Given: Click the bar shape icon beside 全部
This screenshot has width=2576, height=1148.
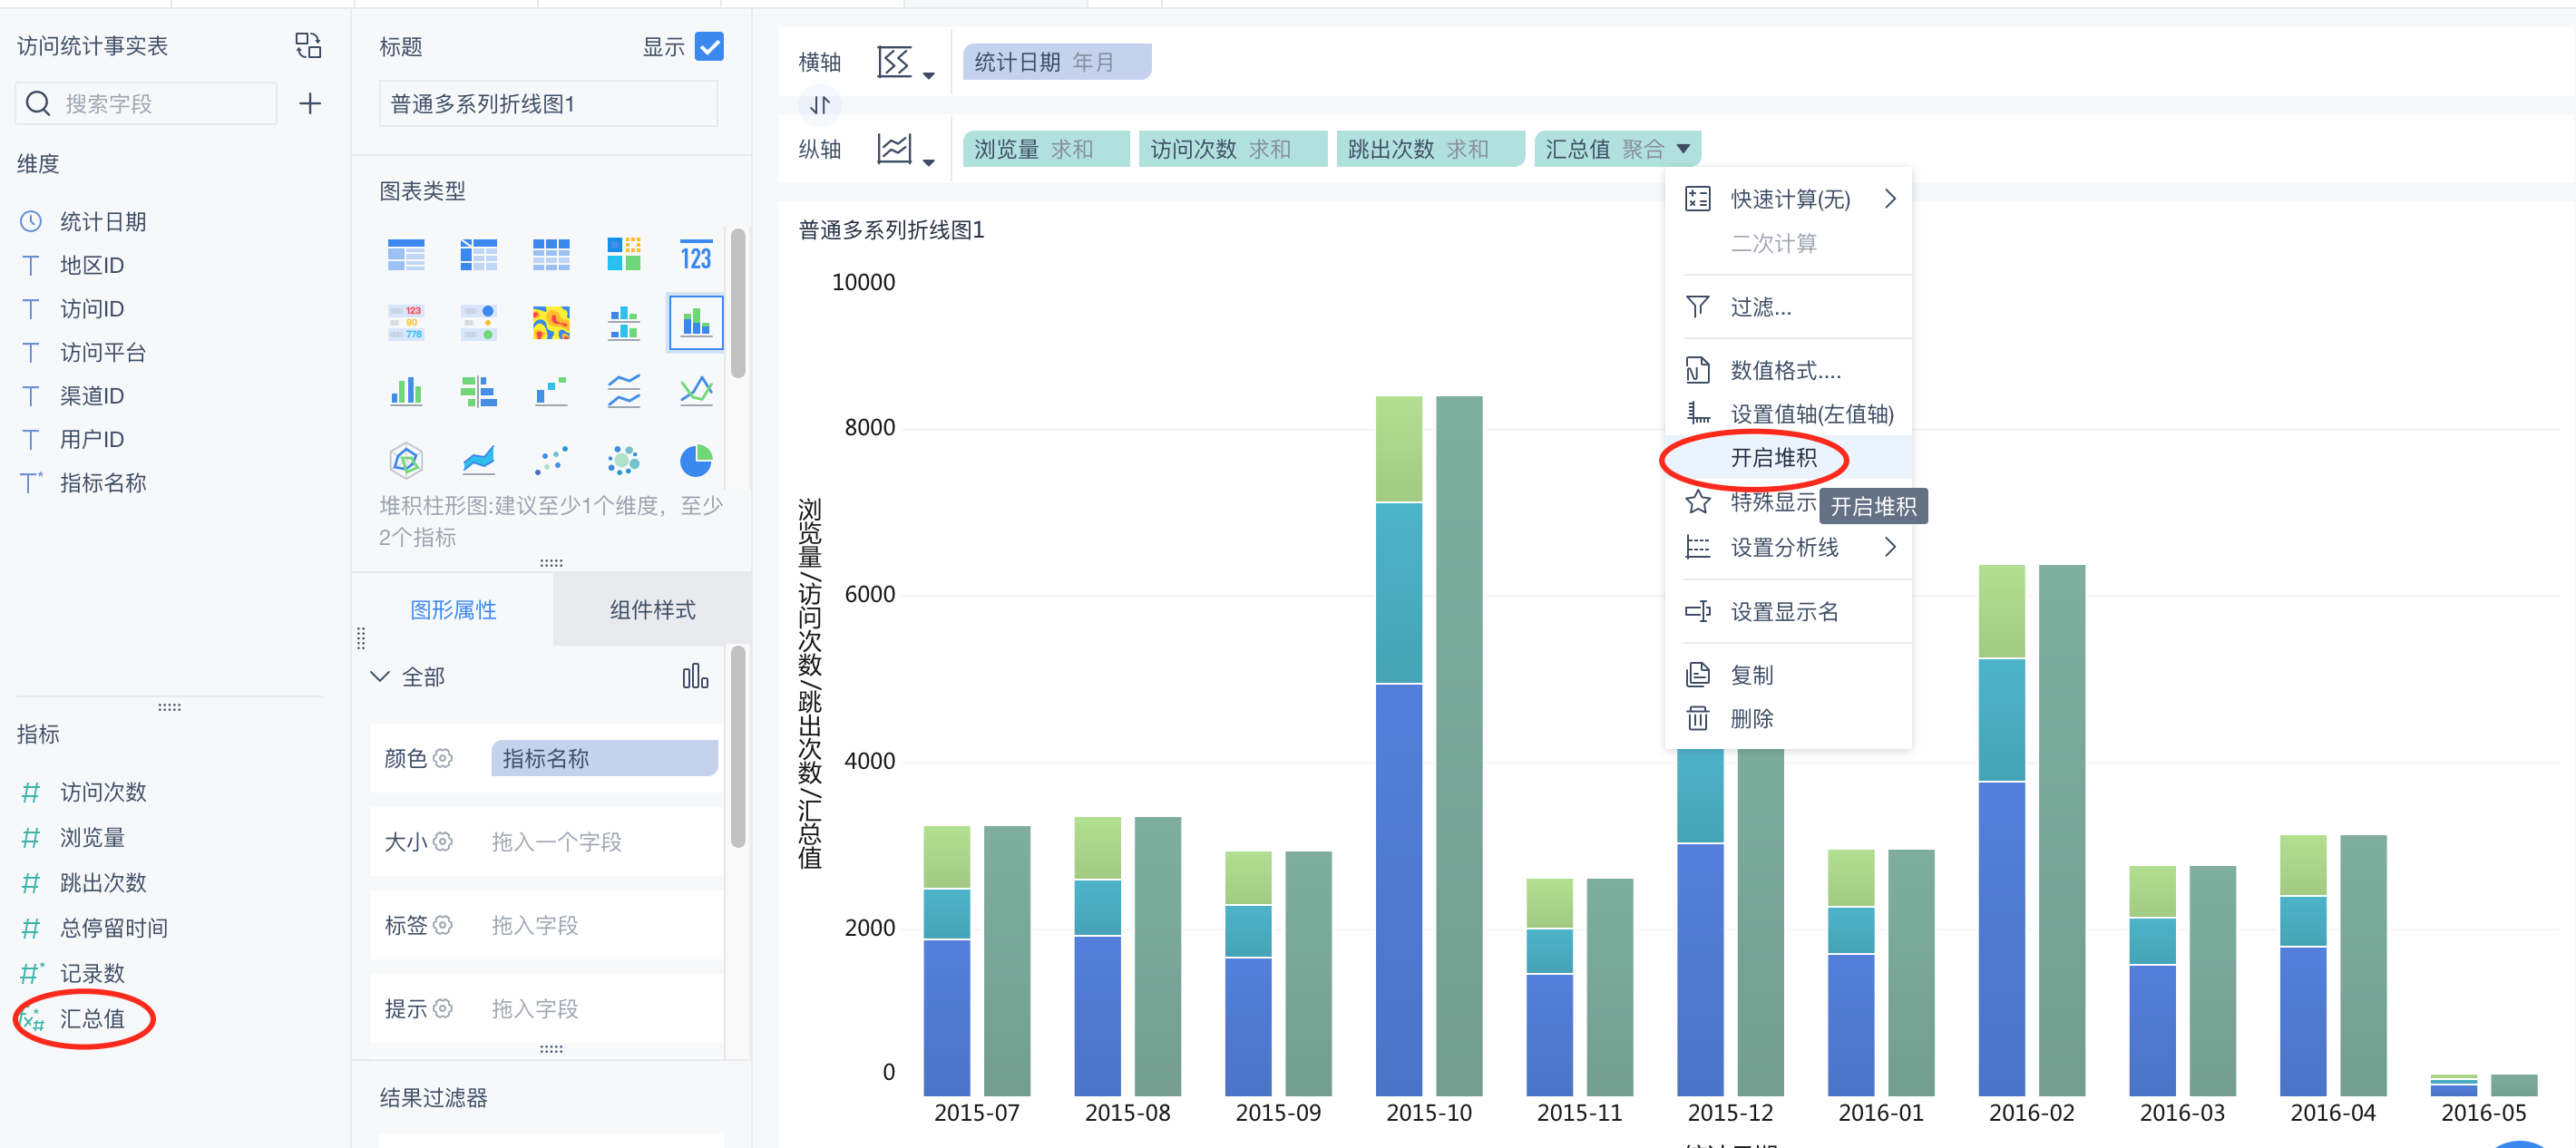Looking at the screenshot, I should pos(695,677).
